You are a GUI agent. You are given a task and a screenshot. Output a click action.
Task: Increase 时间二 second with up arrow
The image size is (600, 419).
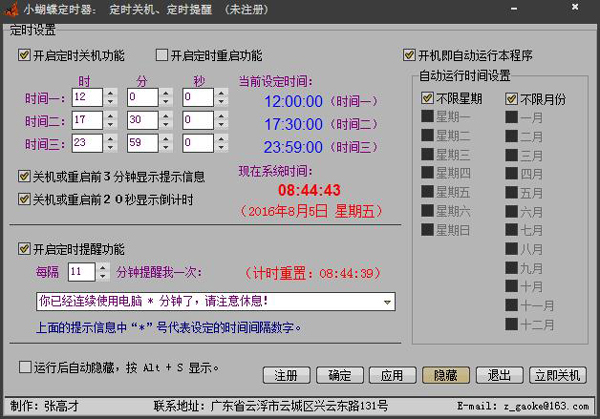221,116
